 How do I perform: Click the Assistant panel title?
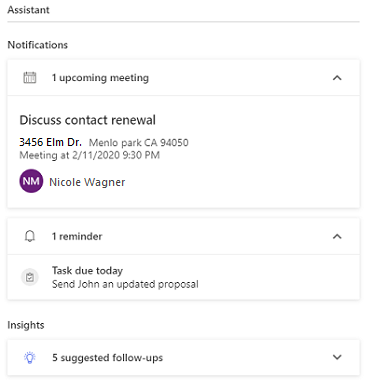click(28, 10)
